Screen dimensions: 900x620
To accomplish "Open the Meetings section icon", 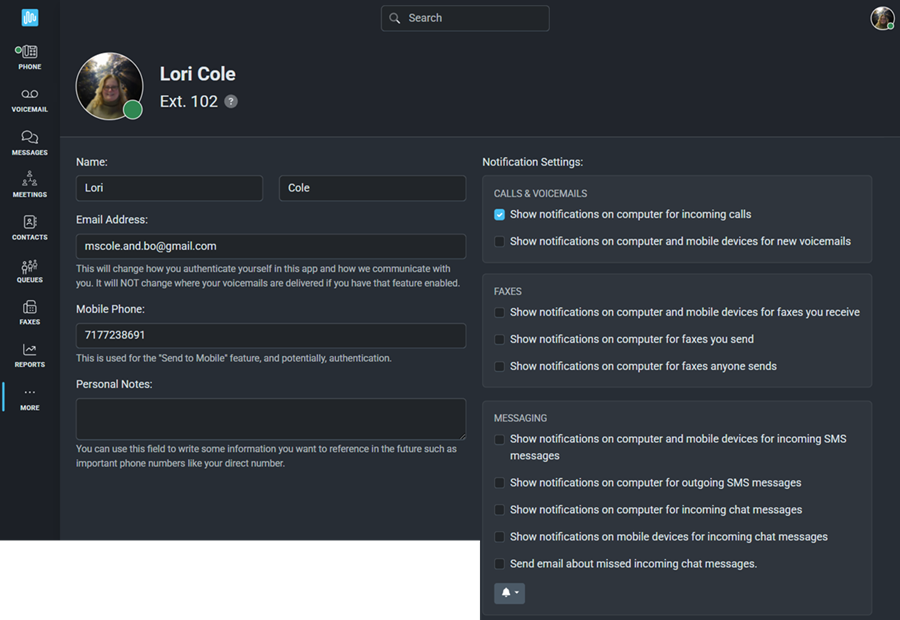I will [x=29, y=185].
